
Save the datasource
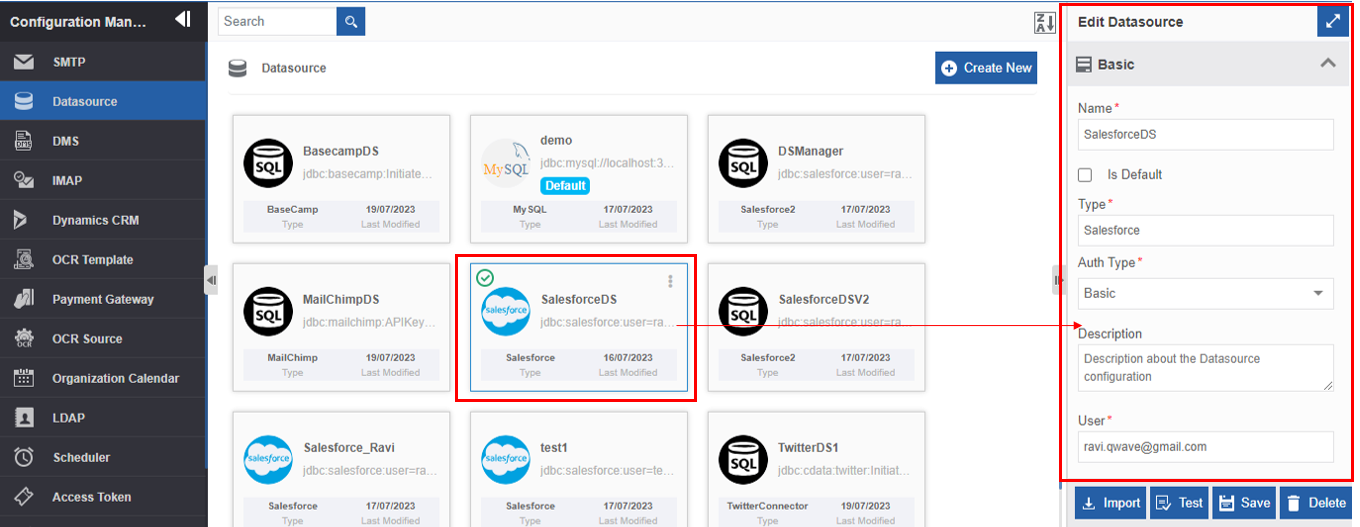[1243, 503]
